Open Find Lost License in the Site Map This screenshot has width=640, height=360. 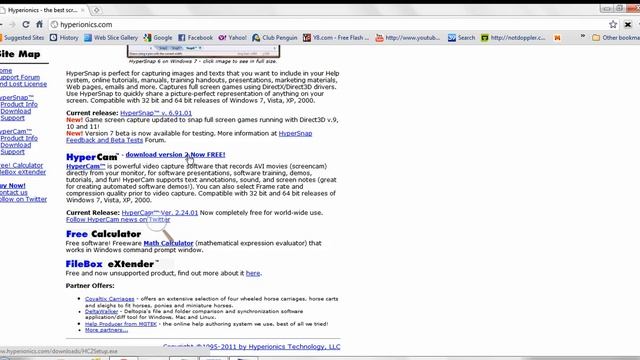(x=23, y=84)
